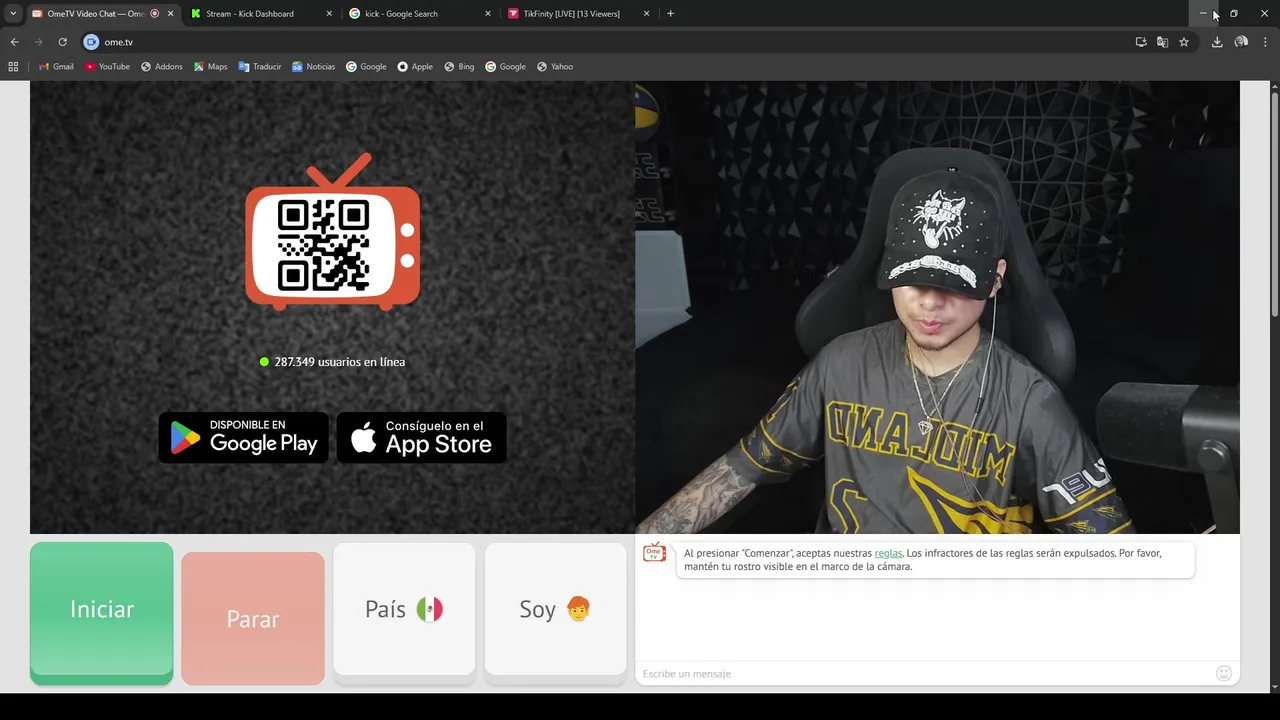Close the OmeTV Video Chat tab
Viewport: 1280px width, 720px height.
pos(170,14)
